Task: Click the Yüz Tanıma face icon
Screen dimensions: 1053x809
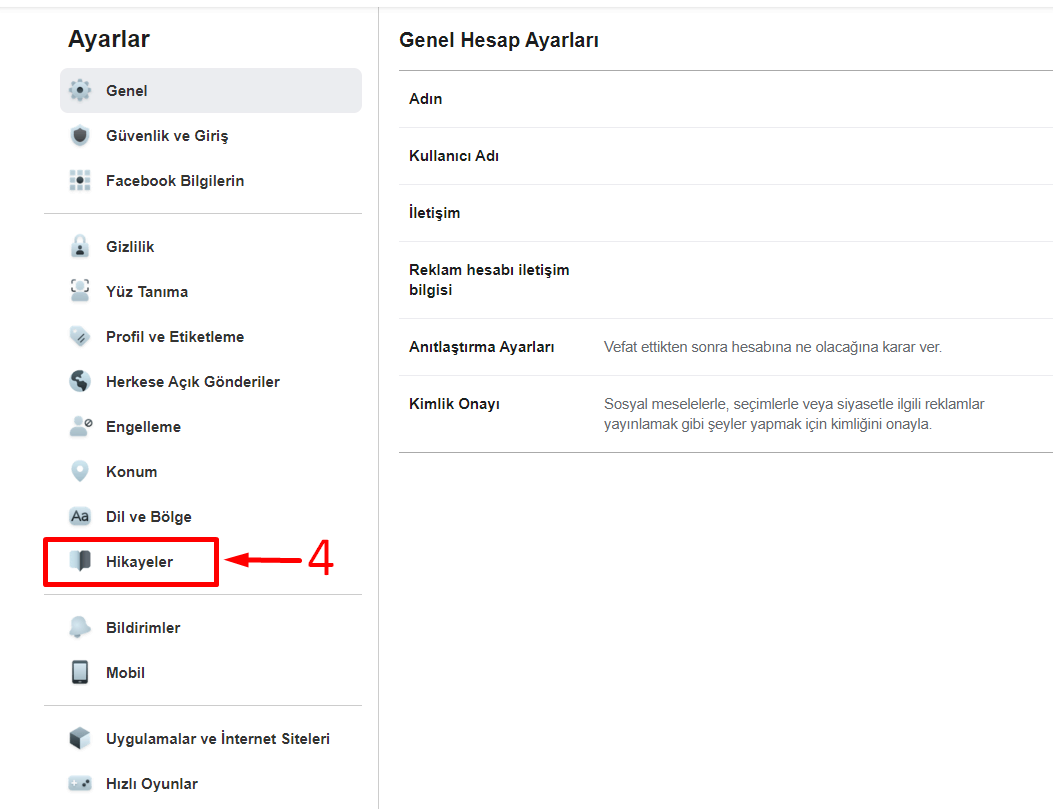Action: (x=80, y=292)
